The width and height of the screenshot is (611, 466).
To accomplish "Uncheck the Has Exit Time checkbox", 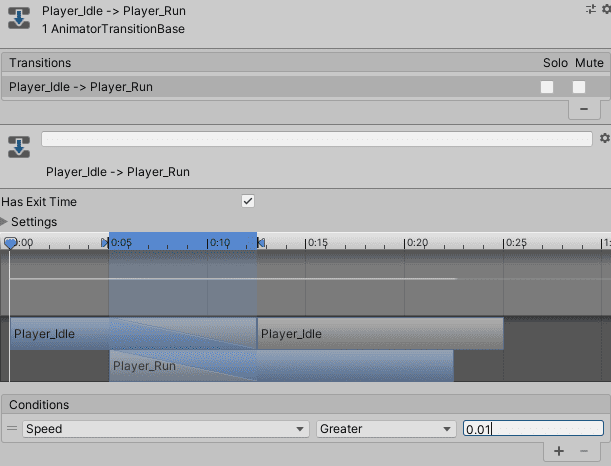I will (248, 201).
